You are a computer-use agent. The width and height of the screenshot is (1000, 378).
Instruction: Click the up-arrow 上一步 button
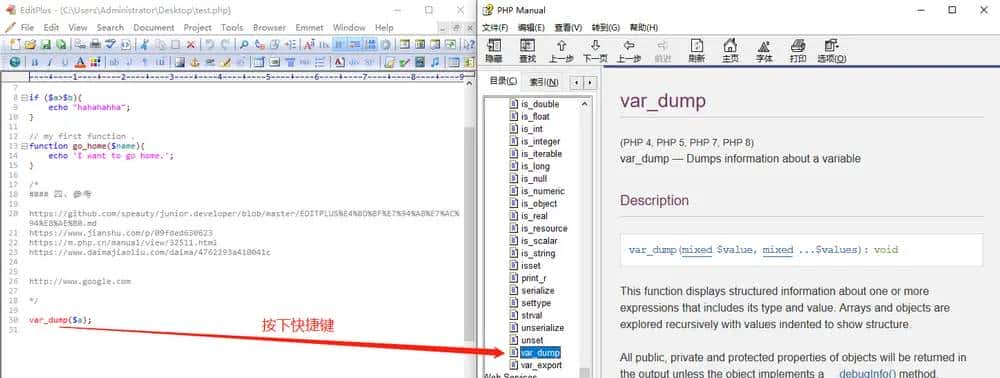(561, 51)
